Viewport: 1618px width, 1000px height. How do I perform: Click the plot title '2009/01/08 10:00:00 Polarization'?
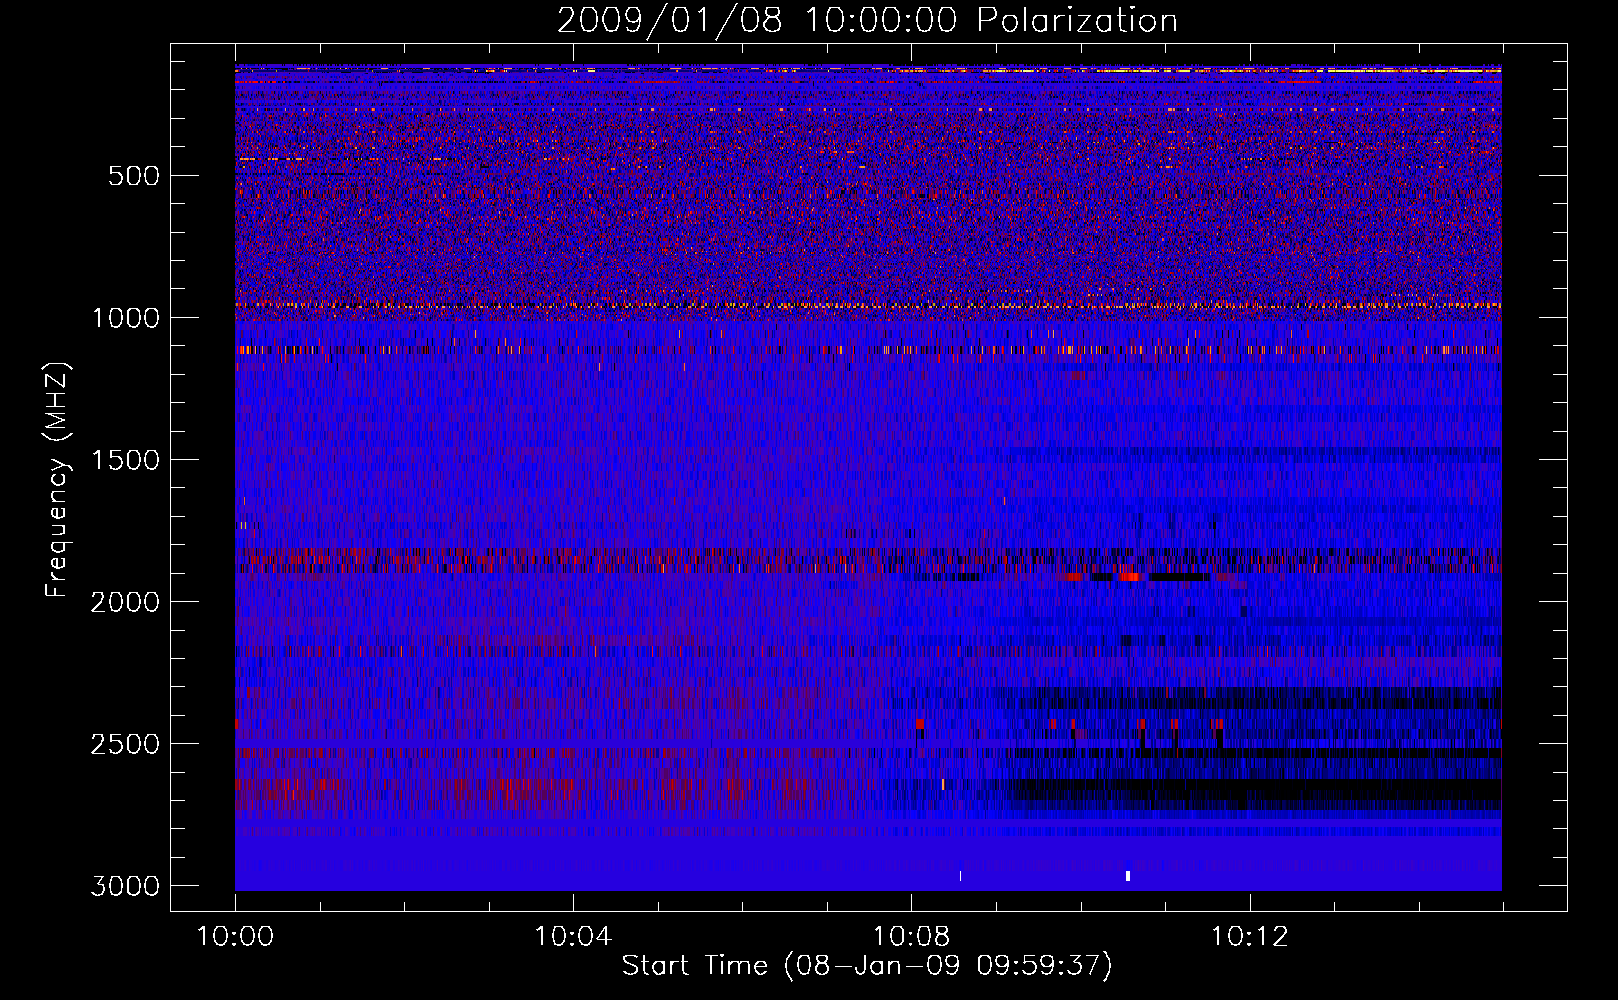click(867, 21)
